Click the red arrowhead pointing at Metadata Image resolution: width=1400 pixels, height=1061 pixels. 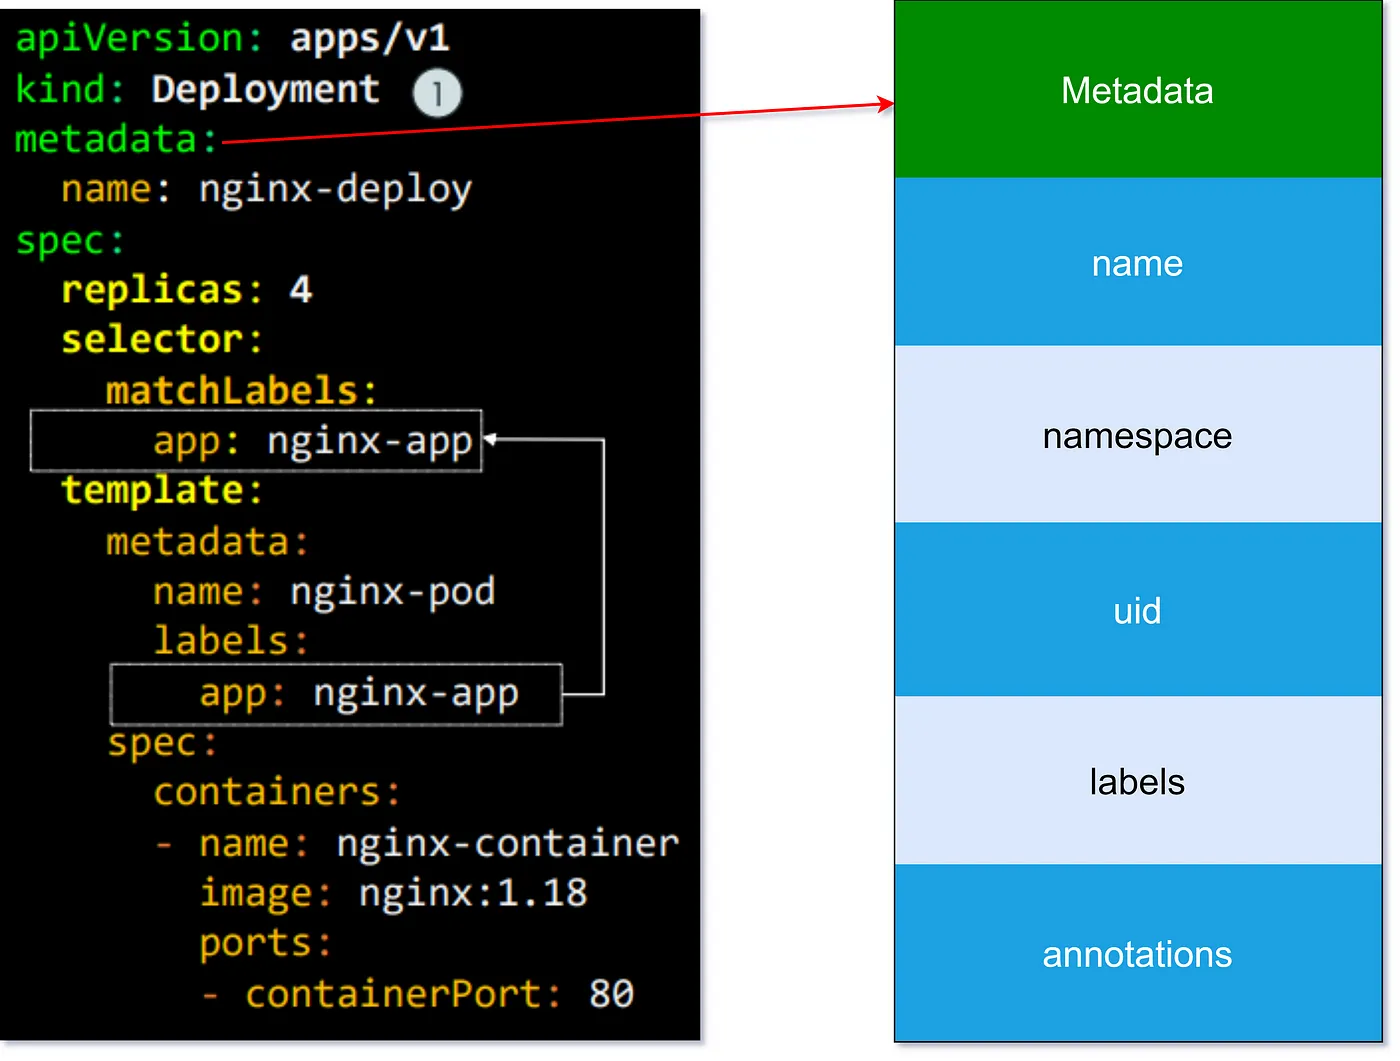(x=886, y=103)
